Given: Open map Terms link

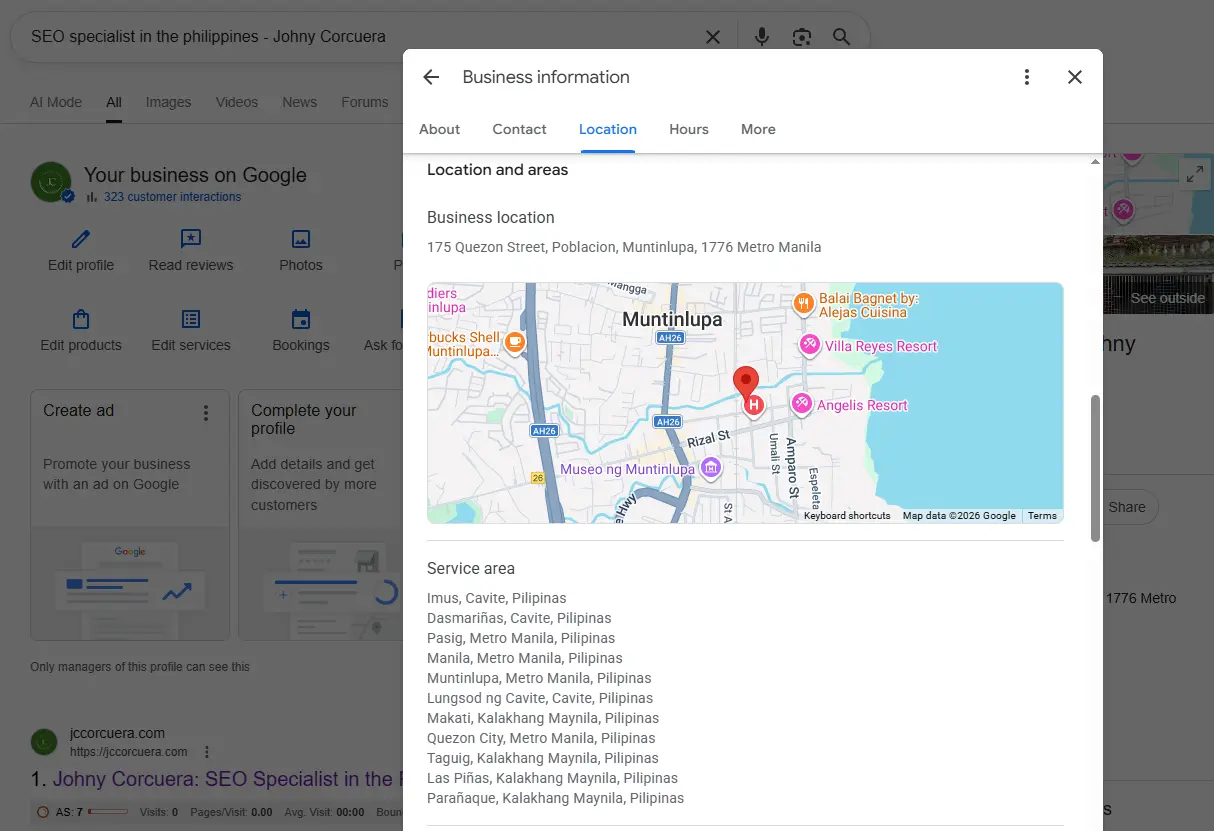Looking at the screenshot, I should (x=1042, y=516).
